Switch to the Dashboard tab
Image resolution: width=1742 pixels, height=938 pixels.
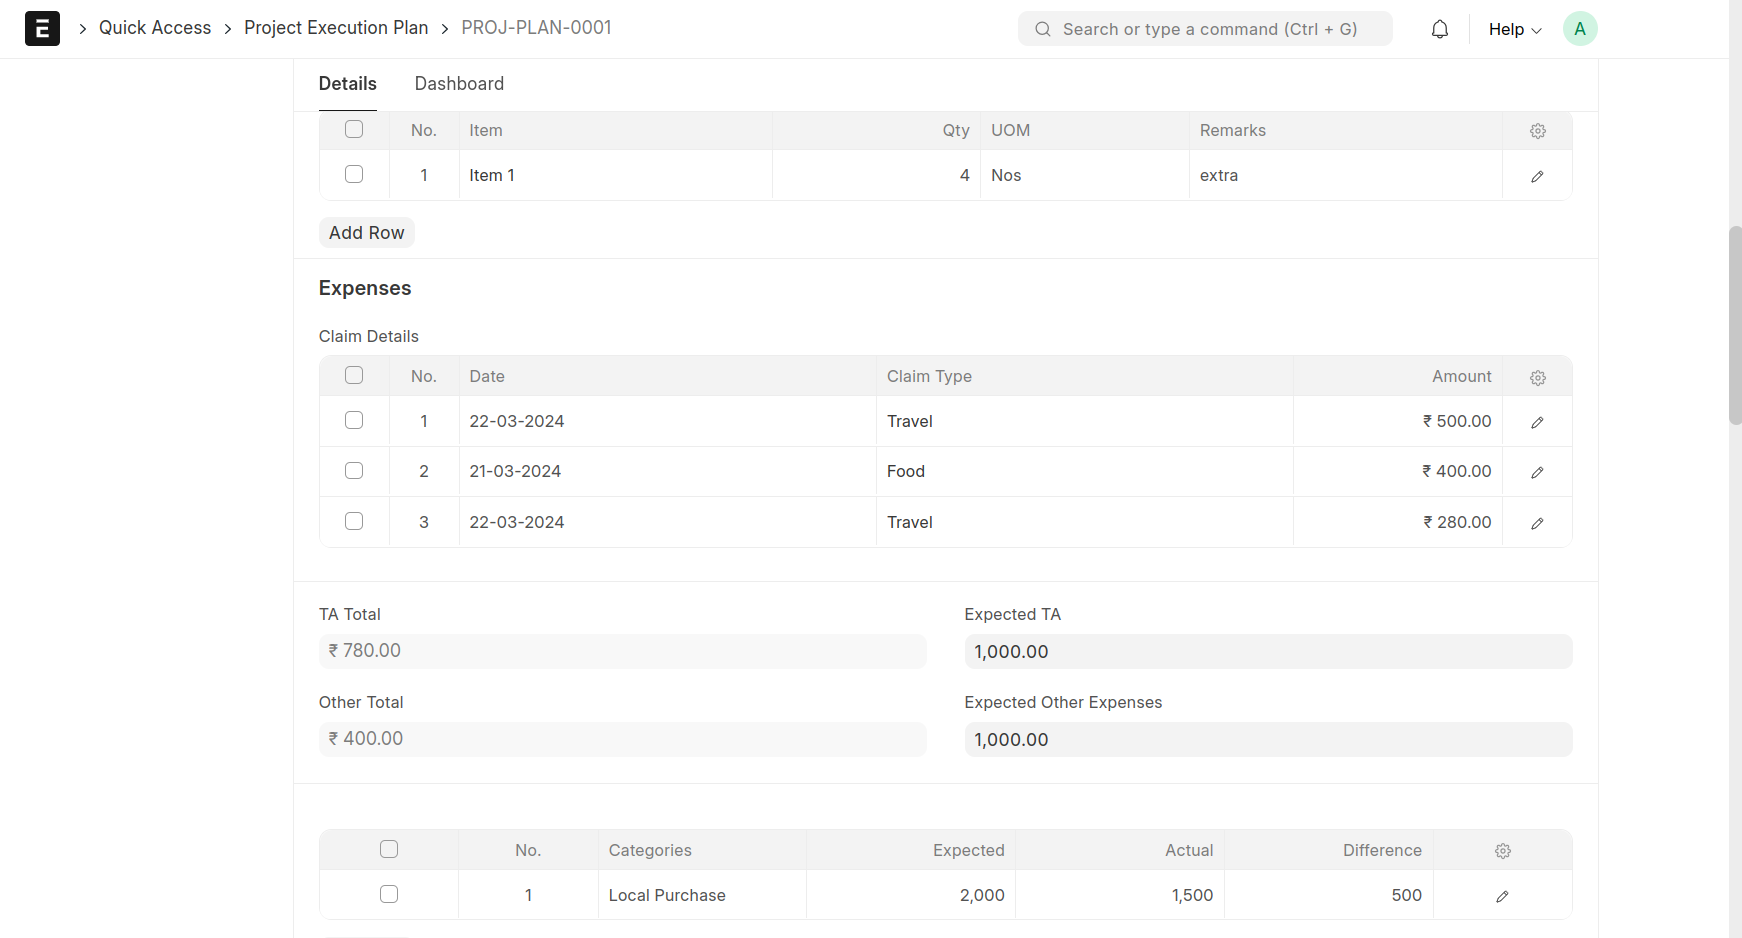[x=459, y=84]
